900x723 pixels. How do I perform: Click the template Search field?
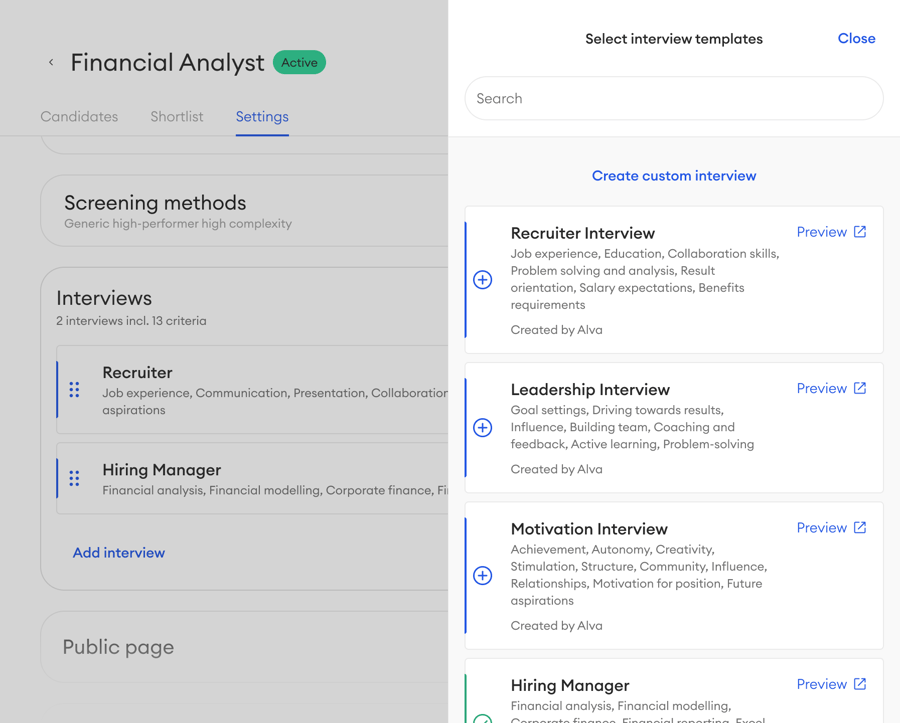(x=674, y=99)
